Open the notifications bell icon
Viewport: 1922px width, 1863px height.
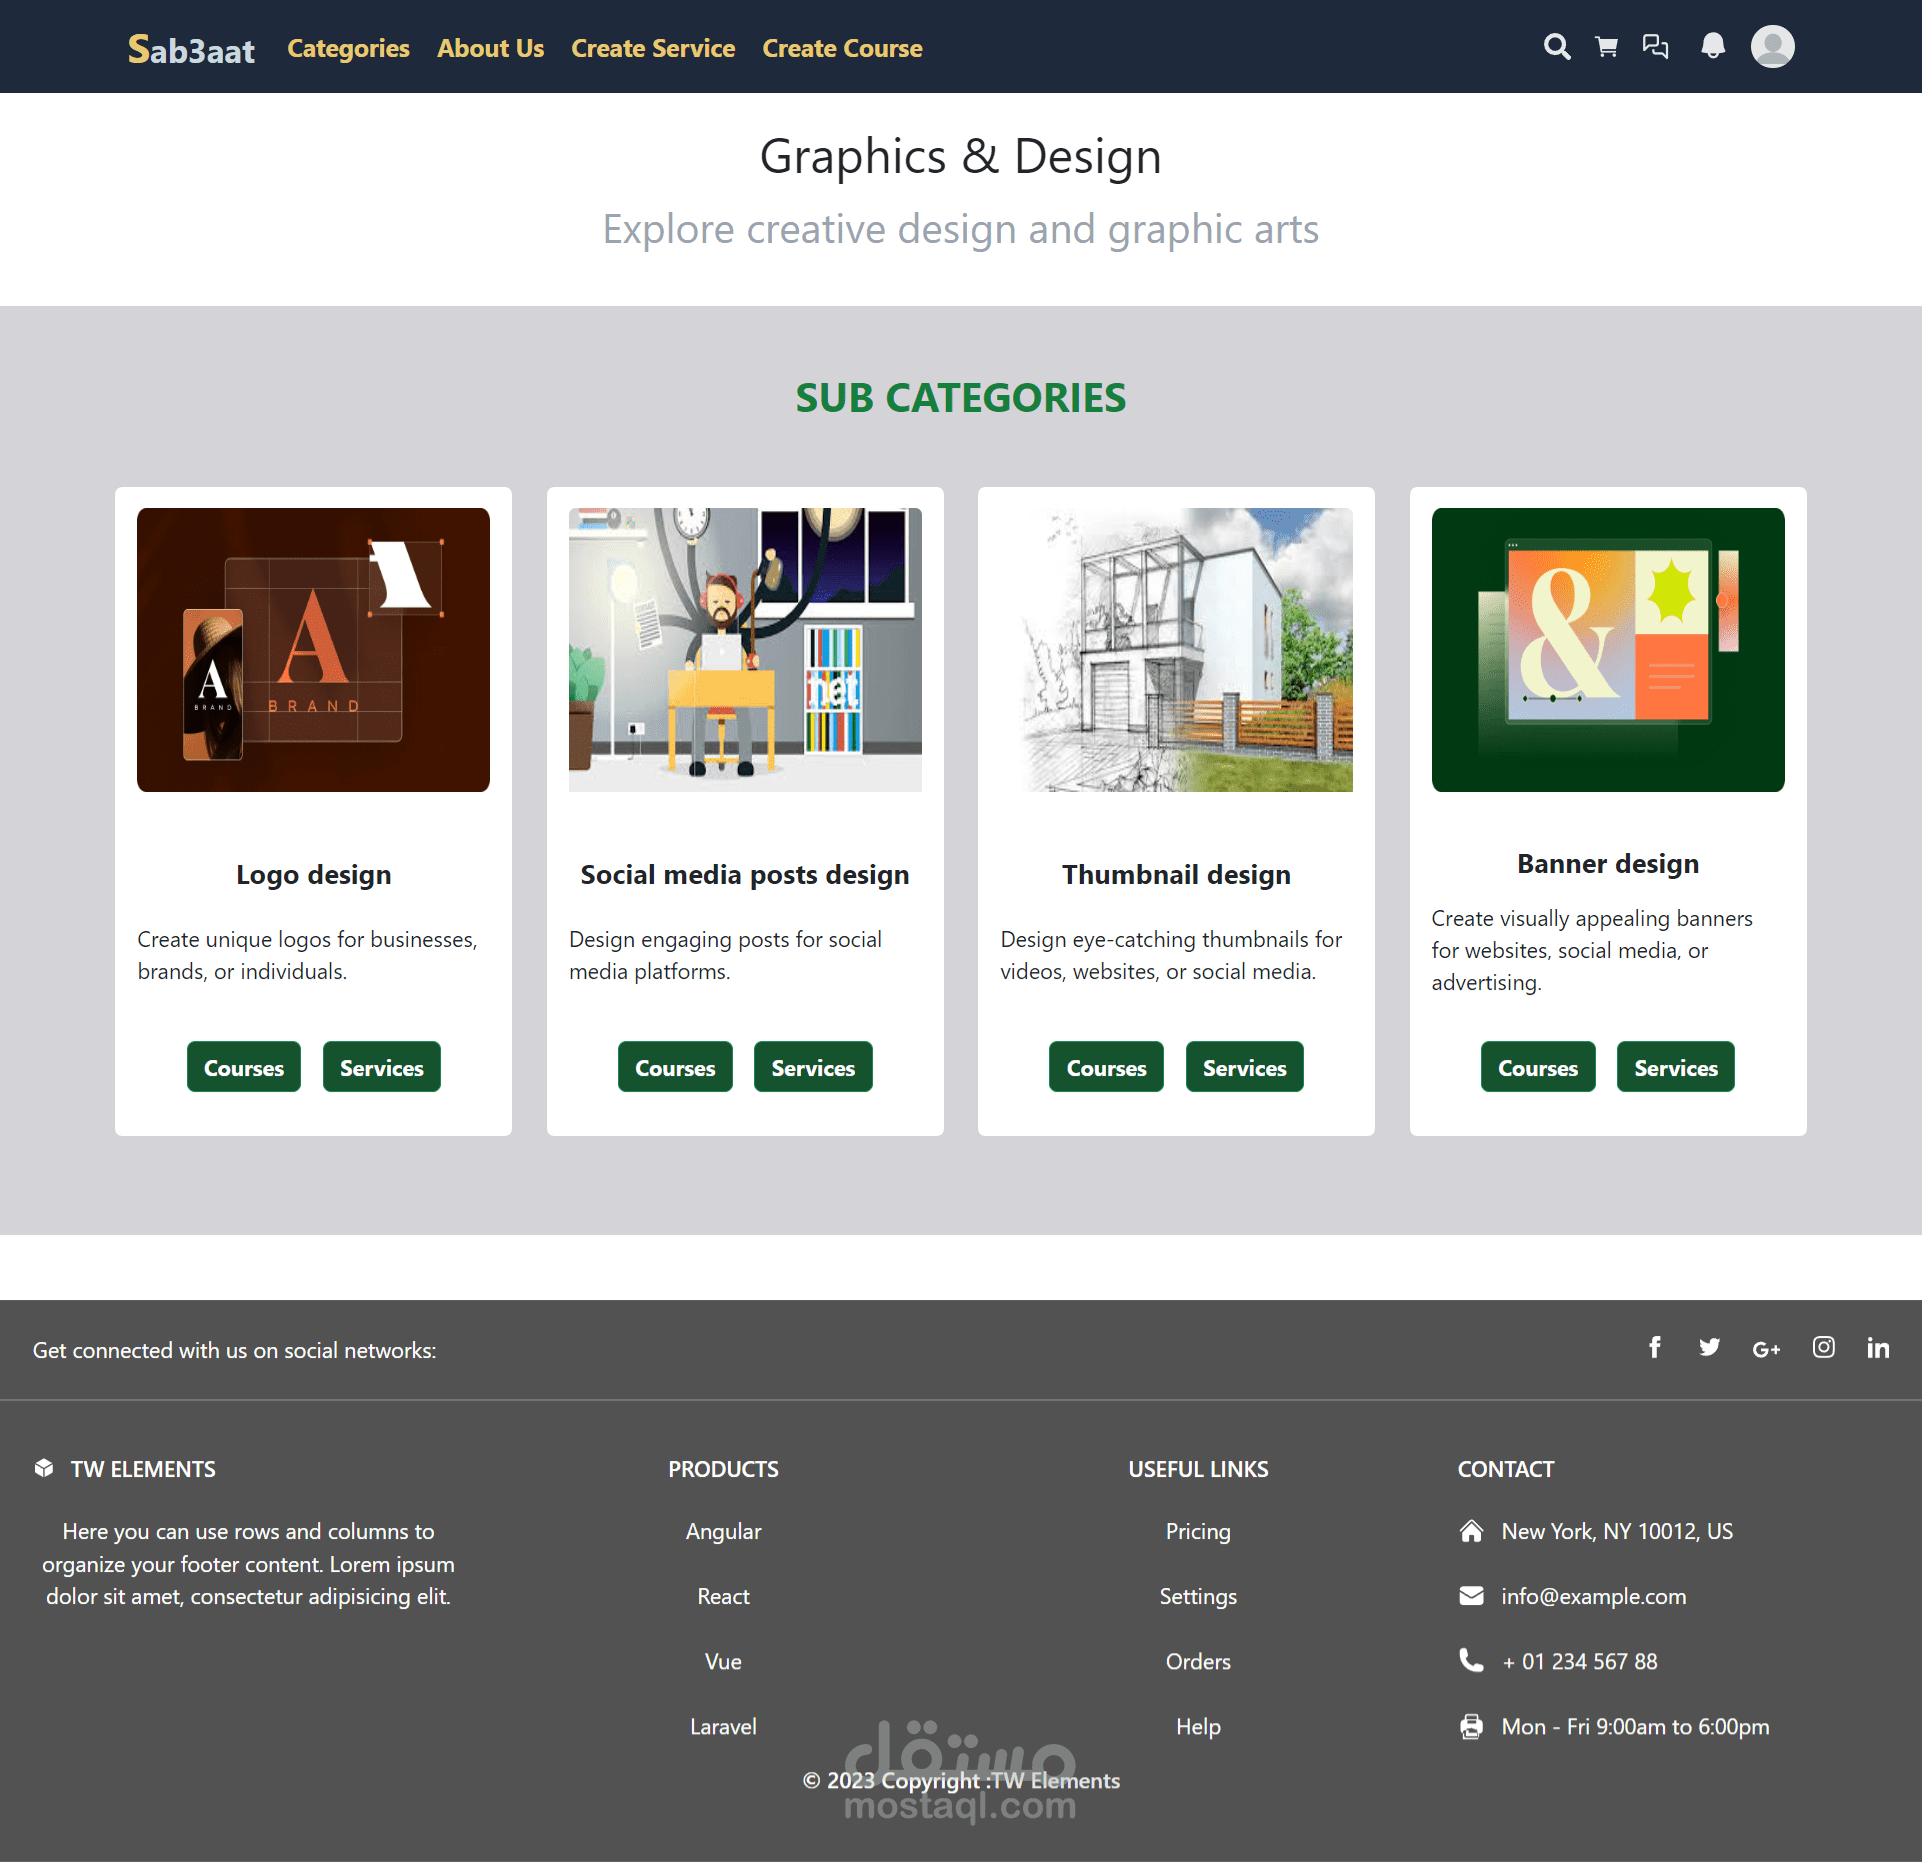click(1713, 47)
